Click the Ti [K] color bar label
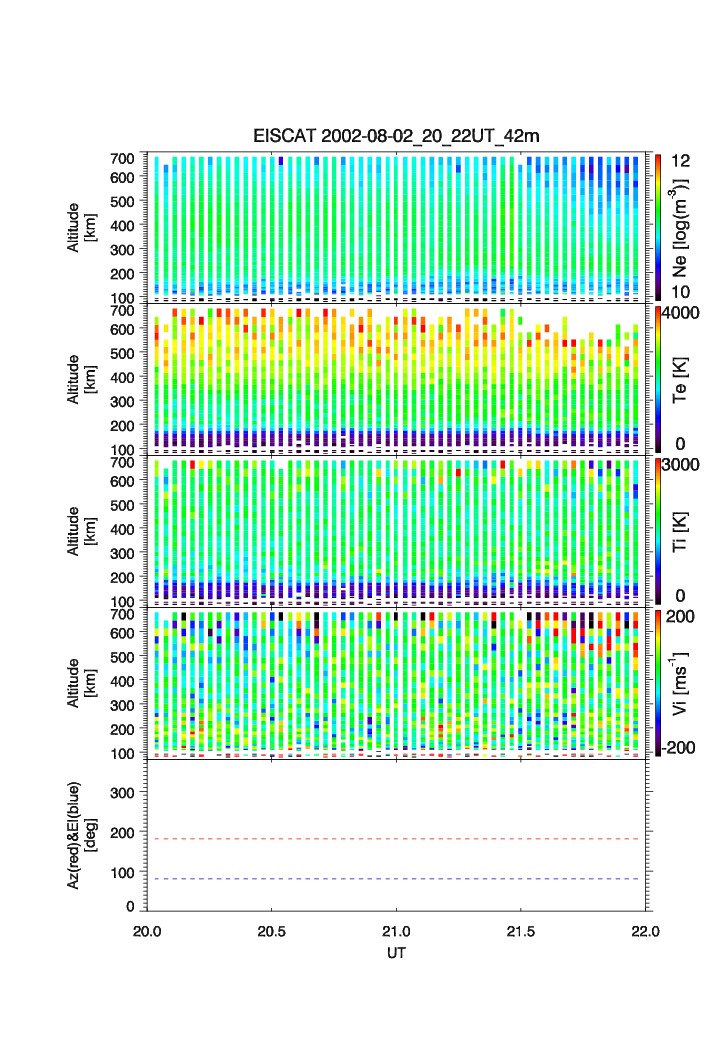 (x=680, y=530)
